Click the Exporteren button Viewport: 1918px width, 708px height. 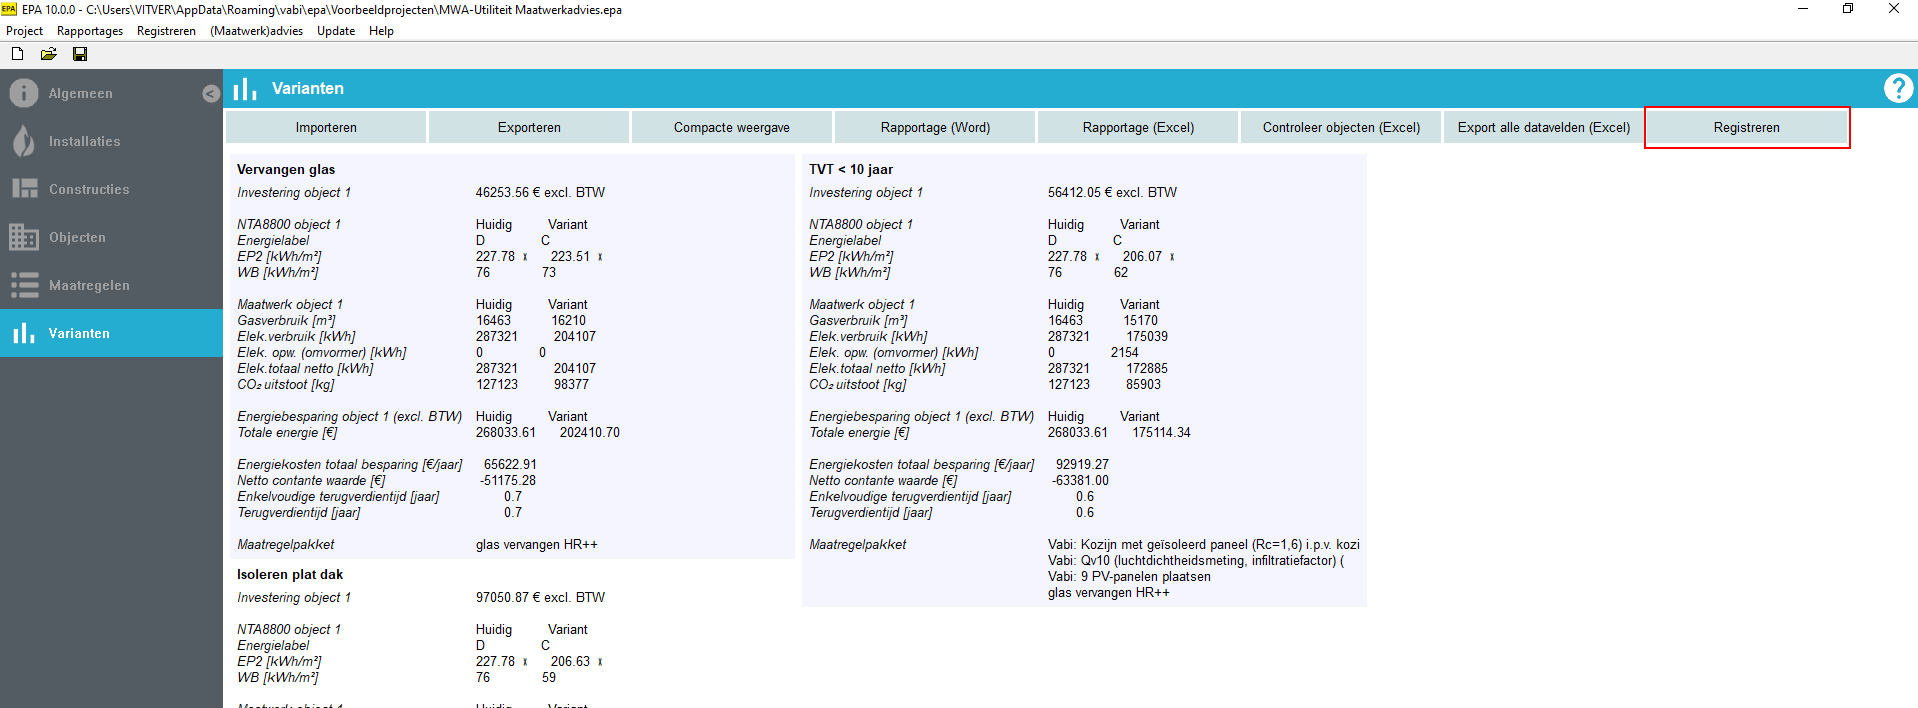click(529, 127)
